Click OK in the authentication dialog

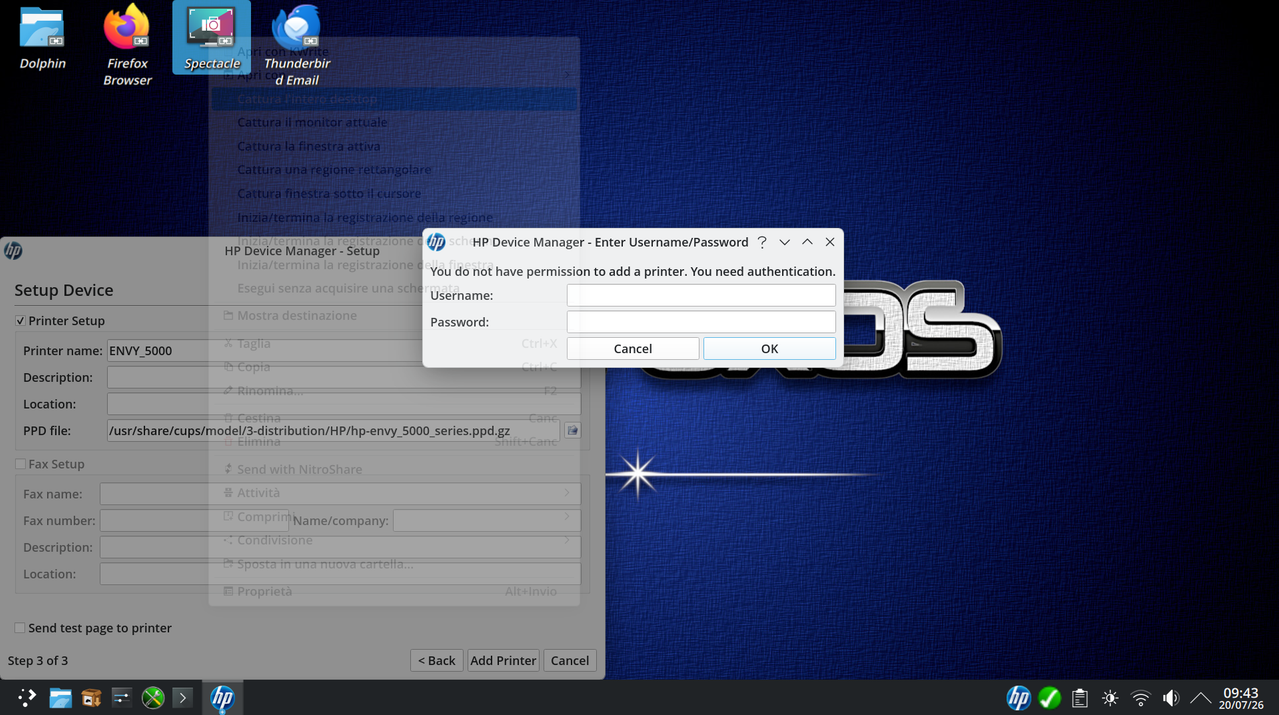tap(769, 349)
